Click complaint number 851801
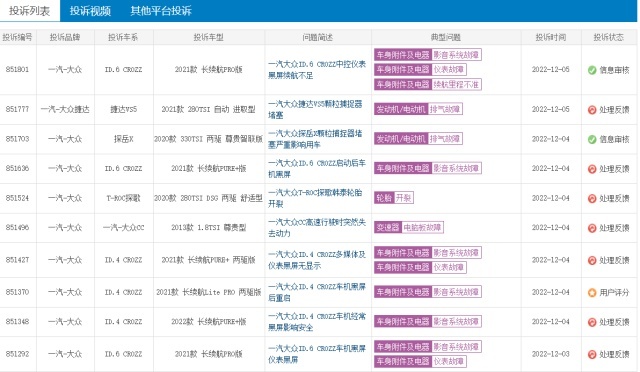Viewport: 640px width, 372px height. click(x=17, y=69)
